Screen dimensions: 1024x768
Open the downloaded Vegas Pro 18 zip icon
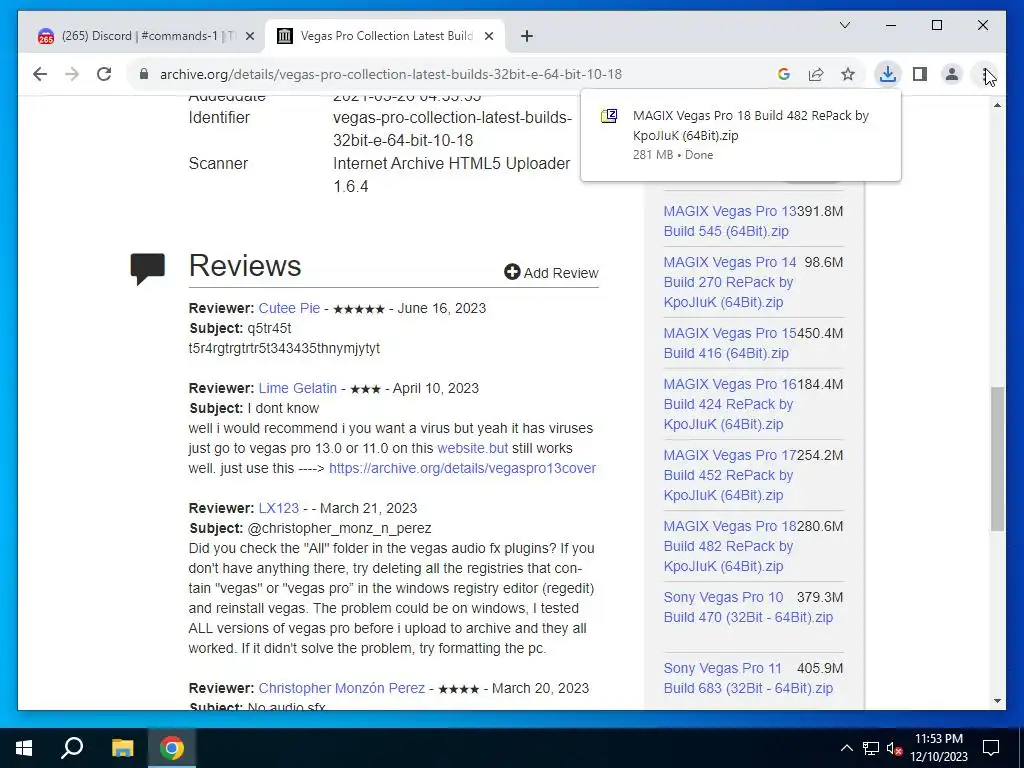[x=609, y=116]
